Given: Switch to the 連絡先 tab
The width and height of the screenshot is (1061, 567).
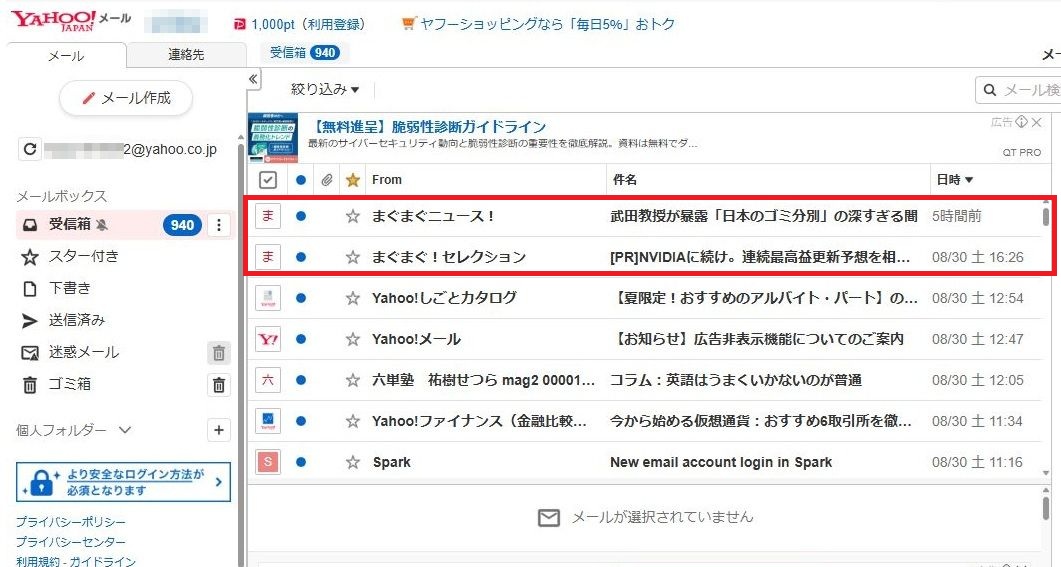Looking at the screenshot, I should click(186, 56).
